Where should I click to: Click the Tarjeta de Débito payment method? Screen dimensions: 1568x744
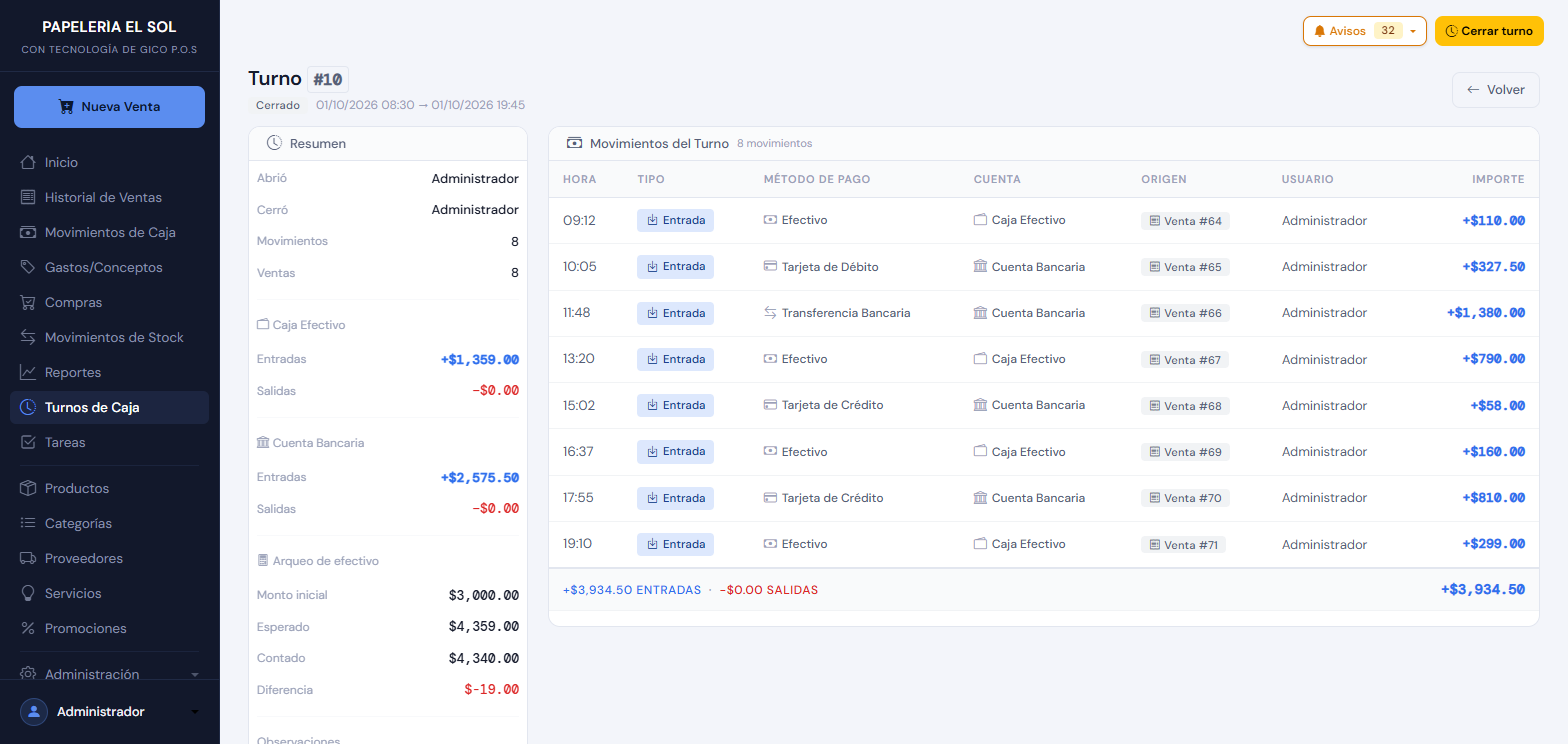821,267
